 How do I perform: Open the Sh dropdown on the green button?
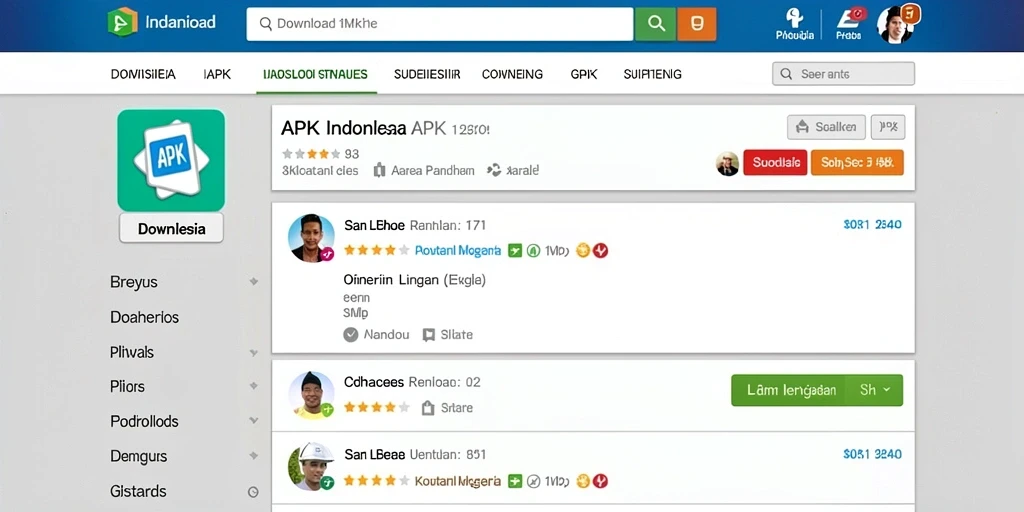click(x=874, y=390)
